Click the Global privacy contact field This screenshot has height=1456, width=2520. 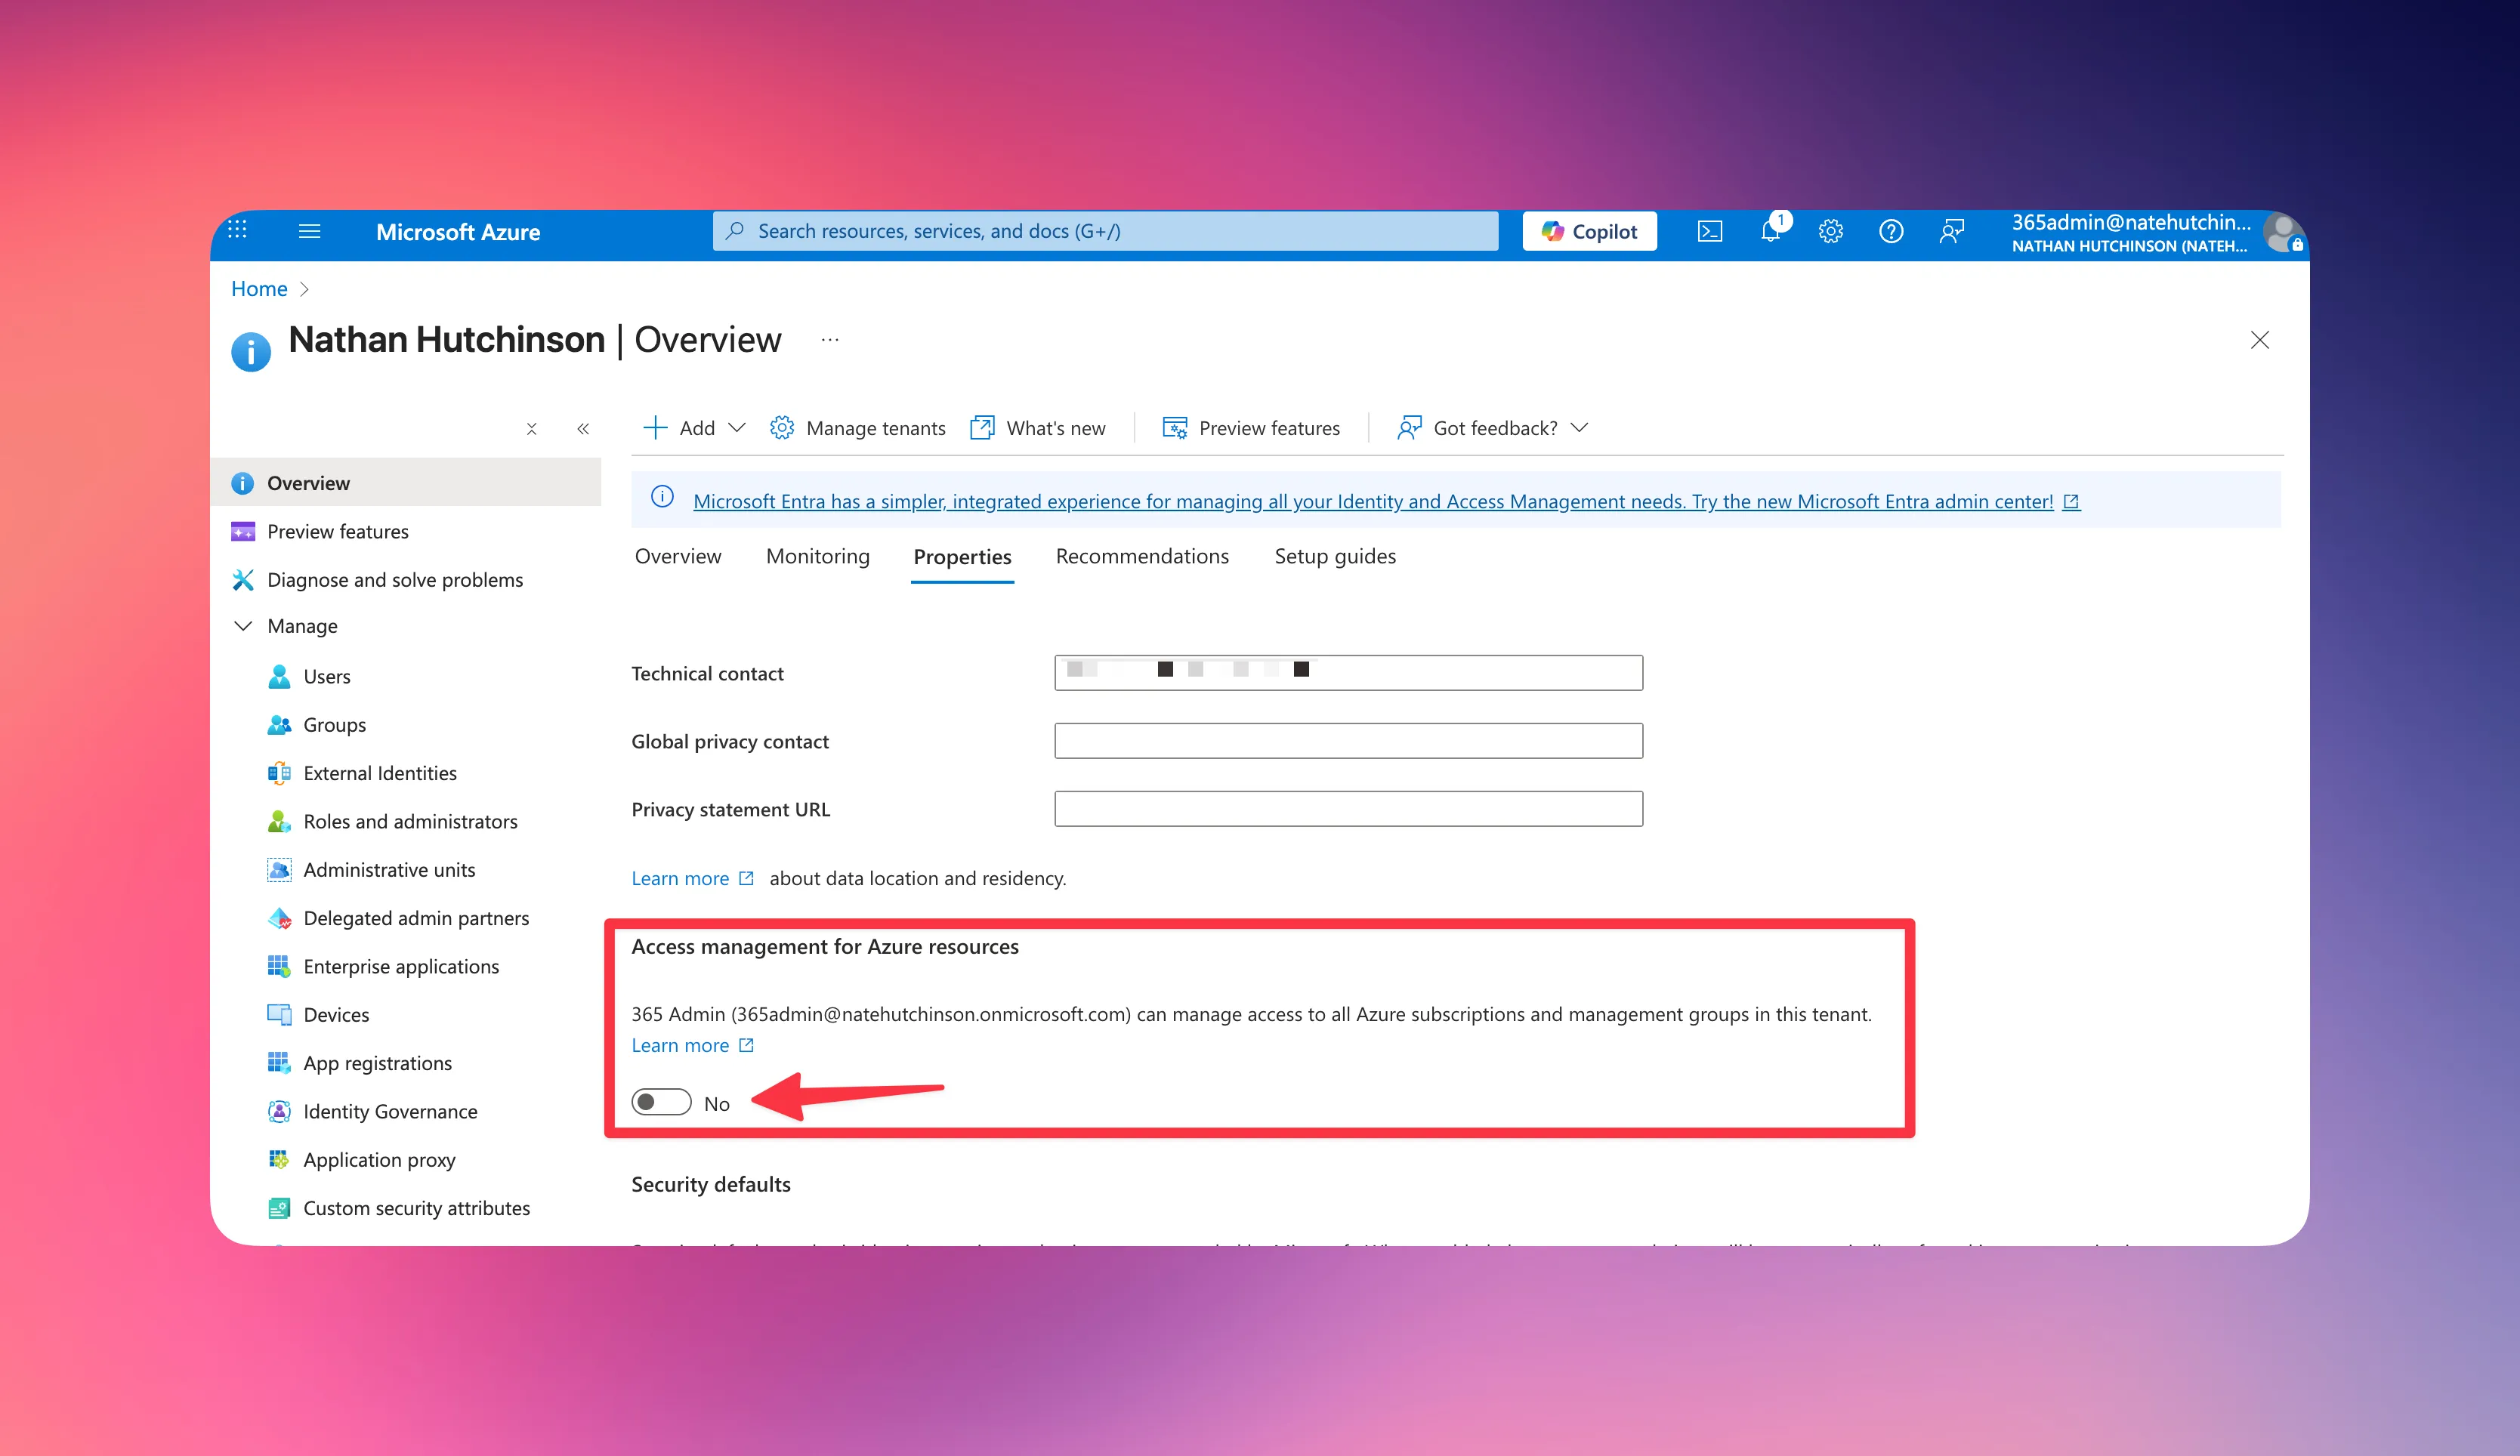(1348, 741)
